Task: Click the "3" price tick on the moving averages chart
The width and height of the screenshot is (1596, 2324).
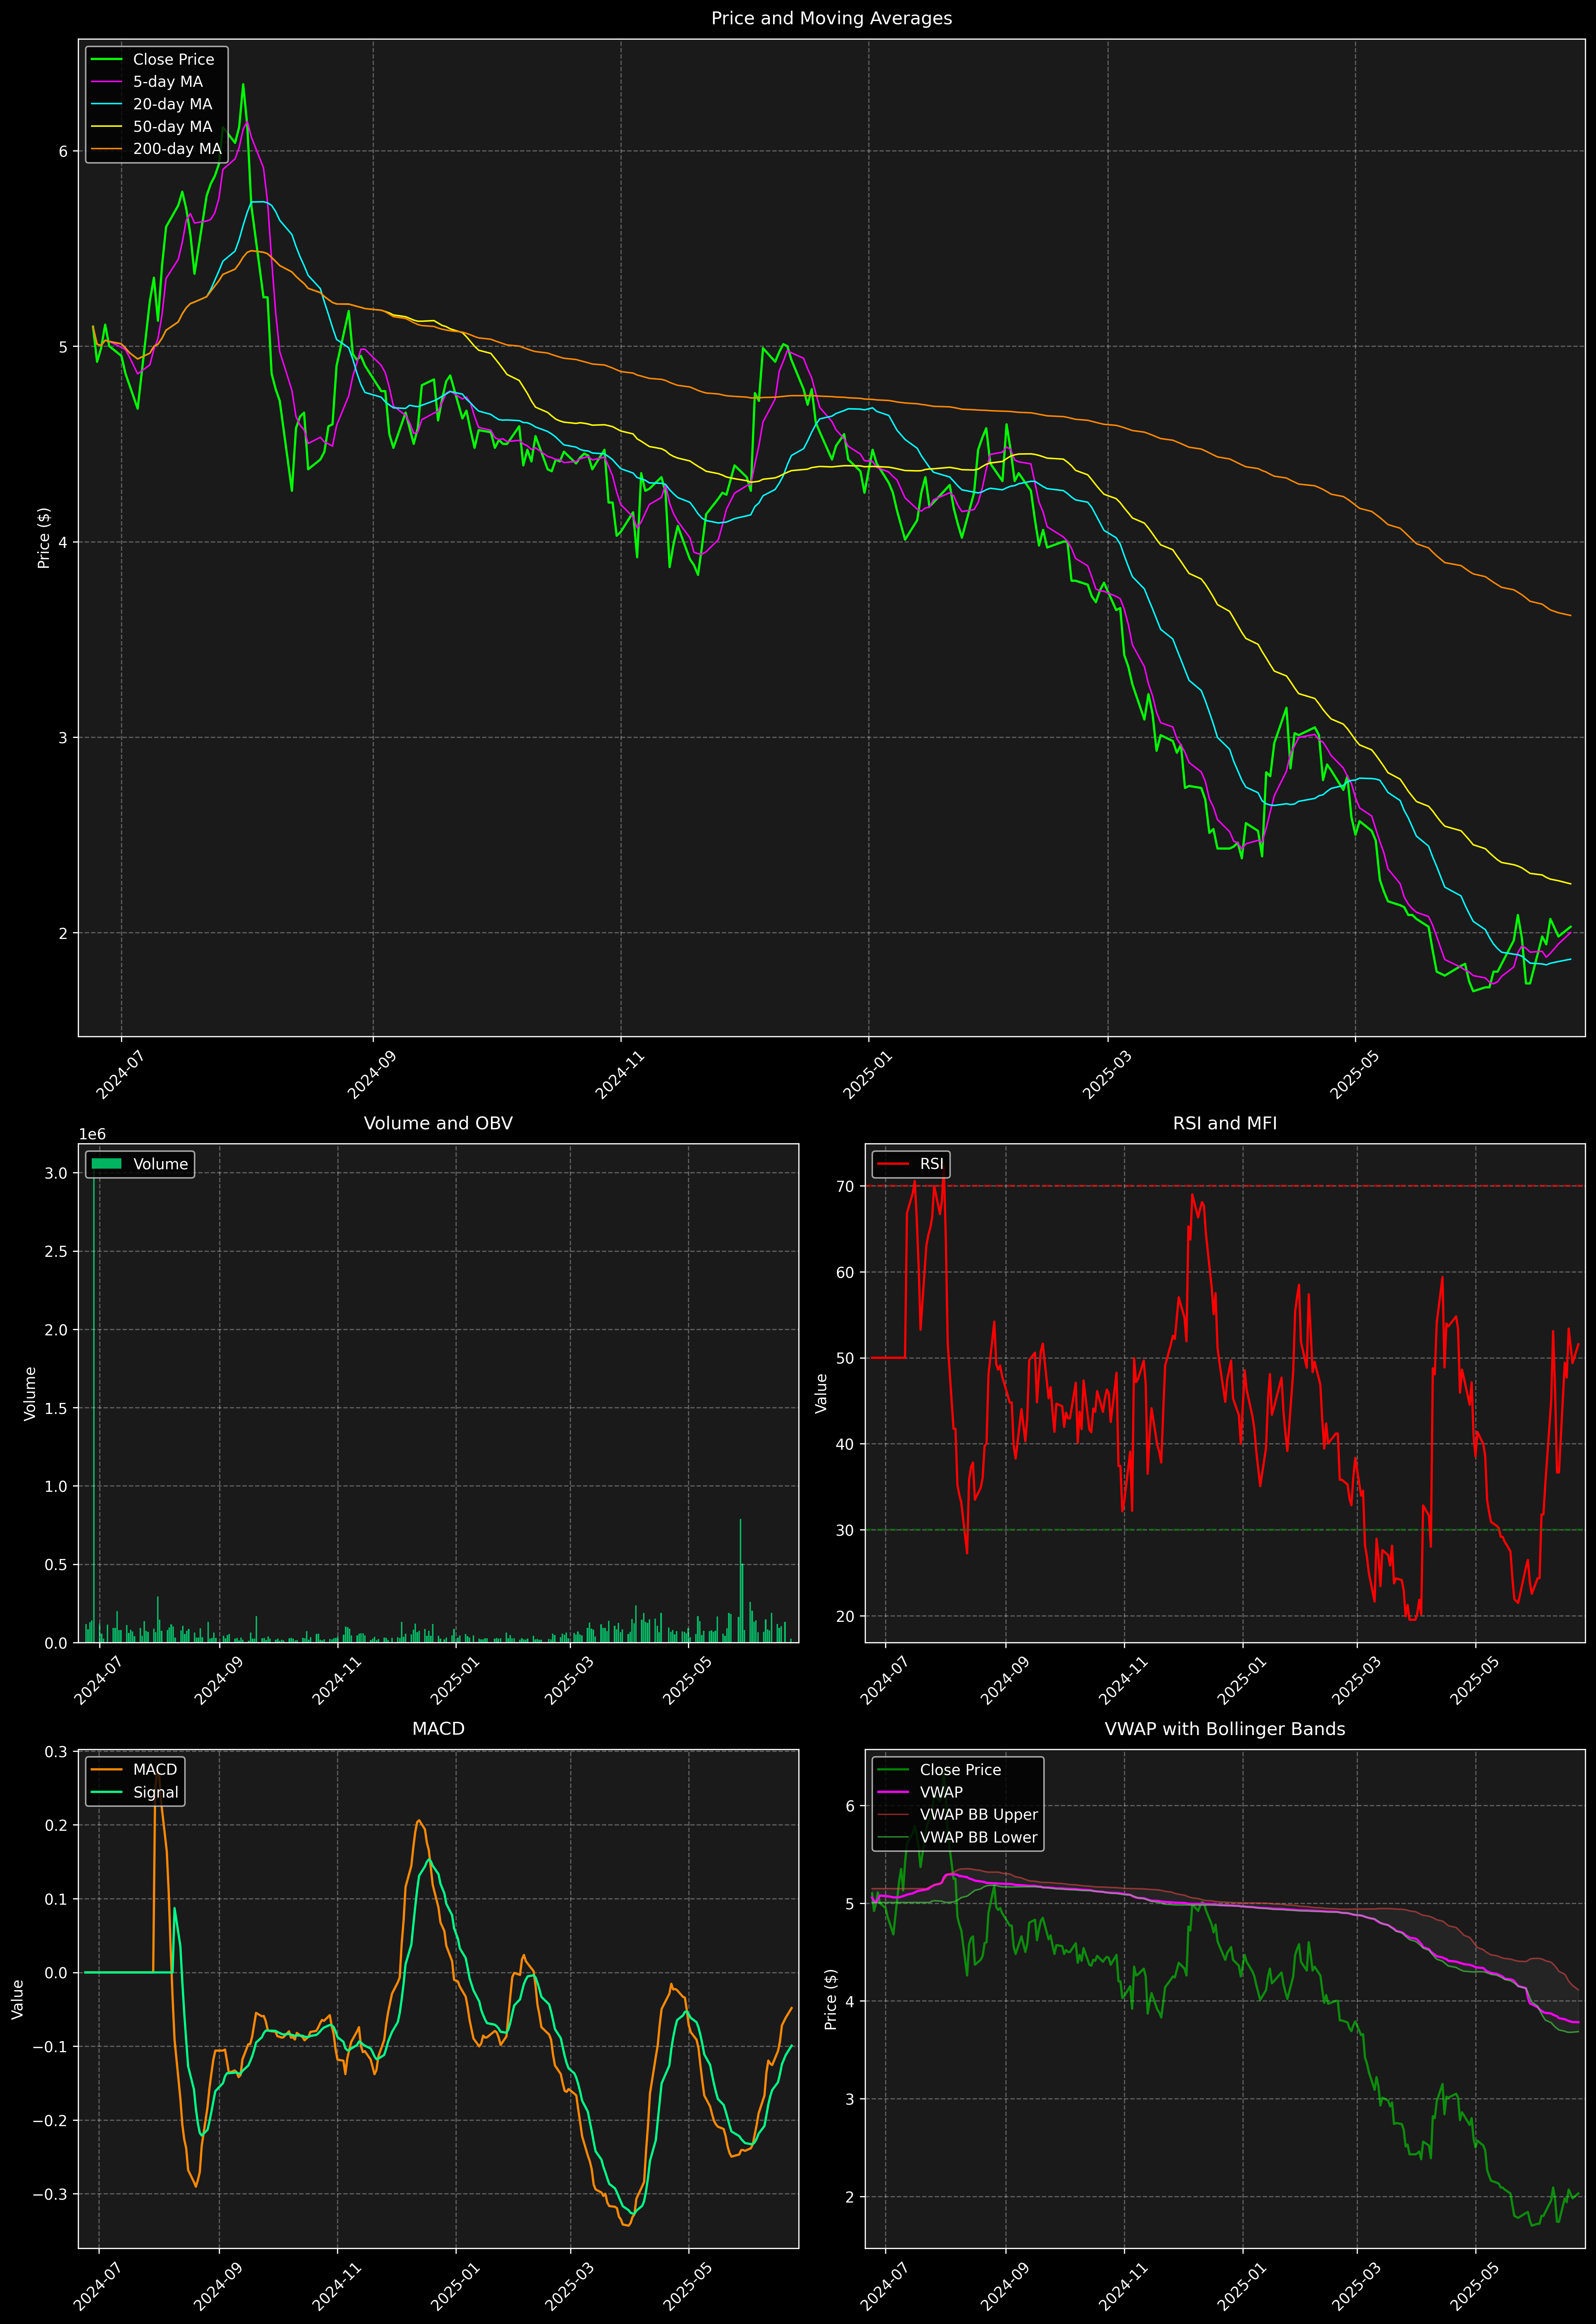Action: coord(63,738)
